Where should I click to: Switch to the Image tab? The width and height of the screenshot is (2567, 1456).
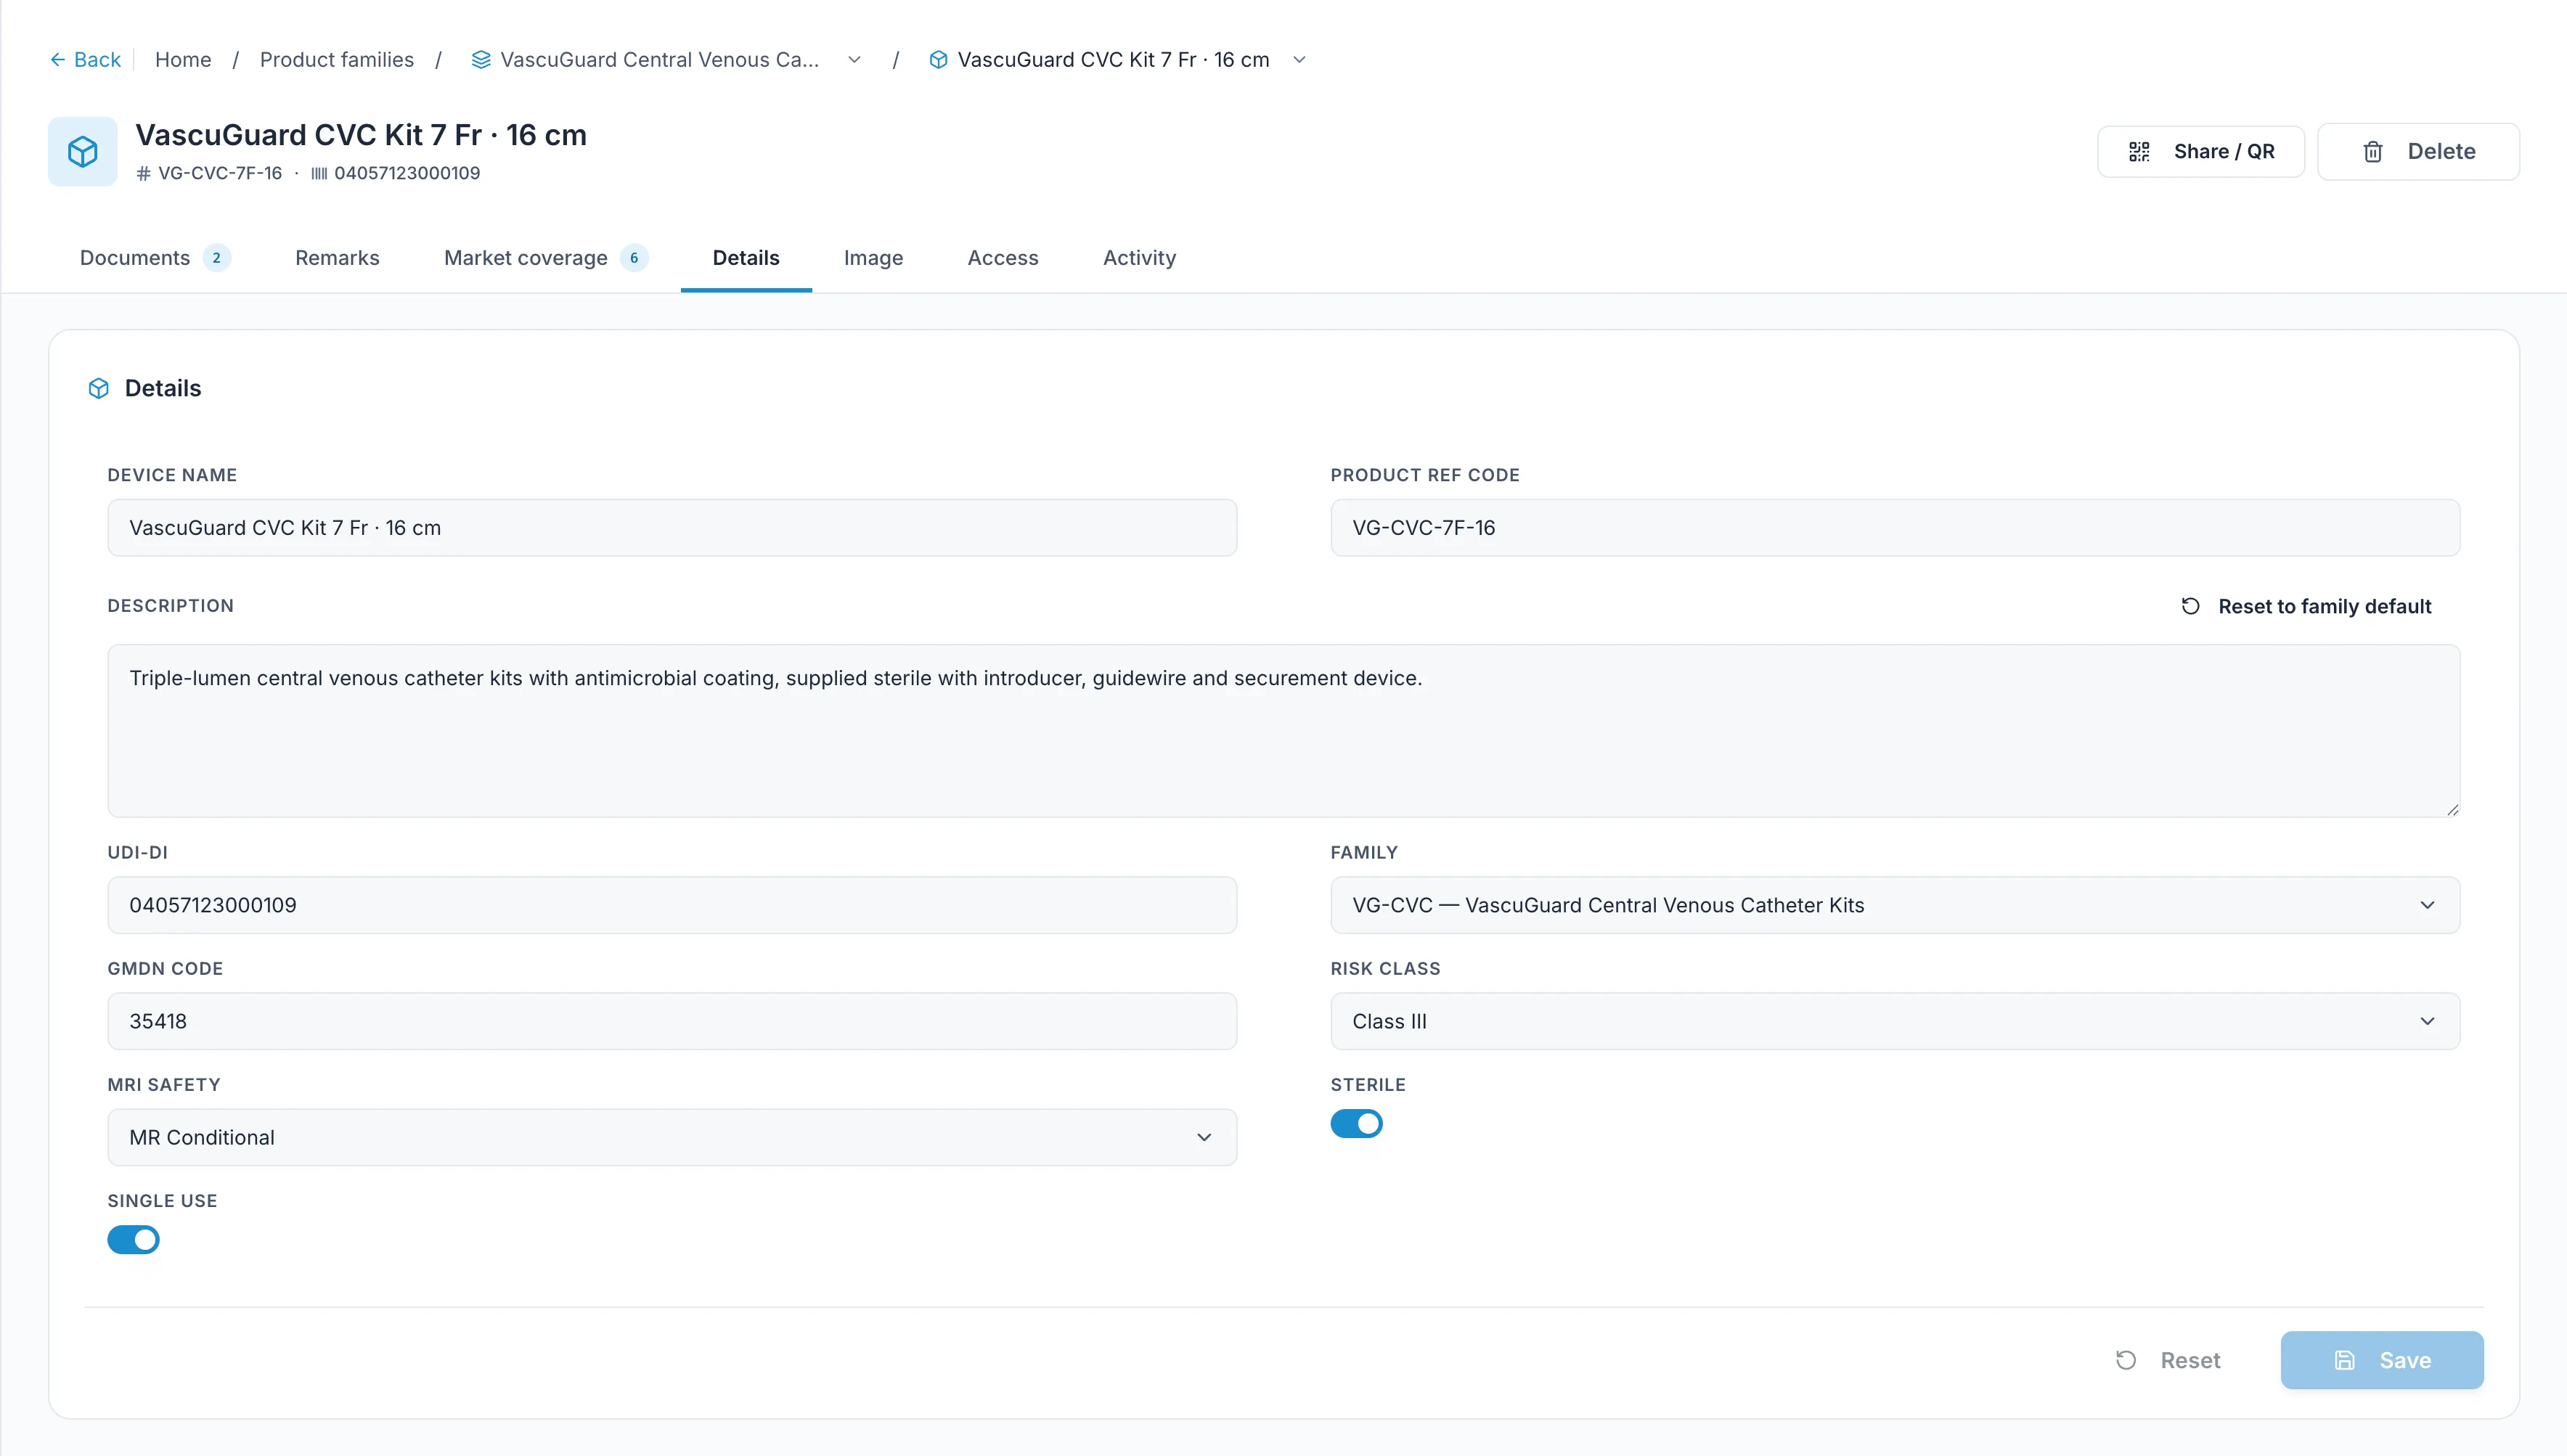click(873, 258)
